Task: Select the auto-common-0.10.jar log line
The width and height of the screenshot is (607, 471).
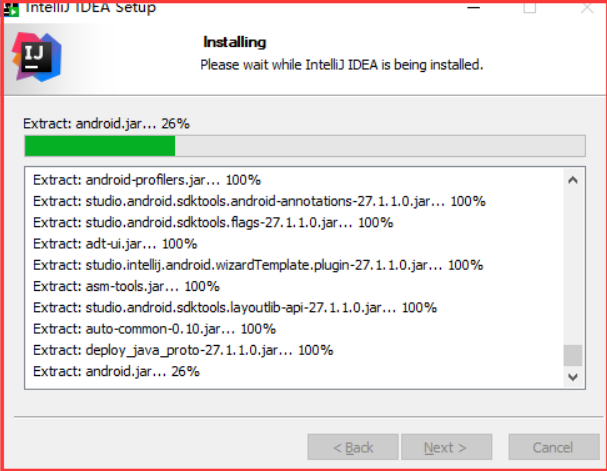Action: (154, 329)
